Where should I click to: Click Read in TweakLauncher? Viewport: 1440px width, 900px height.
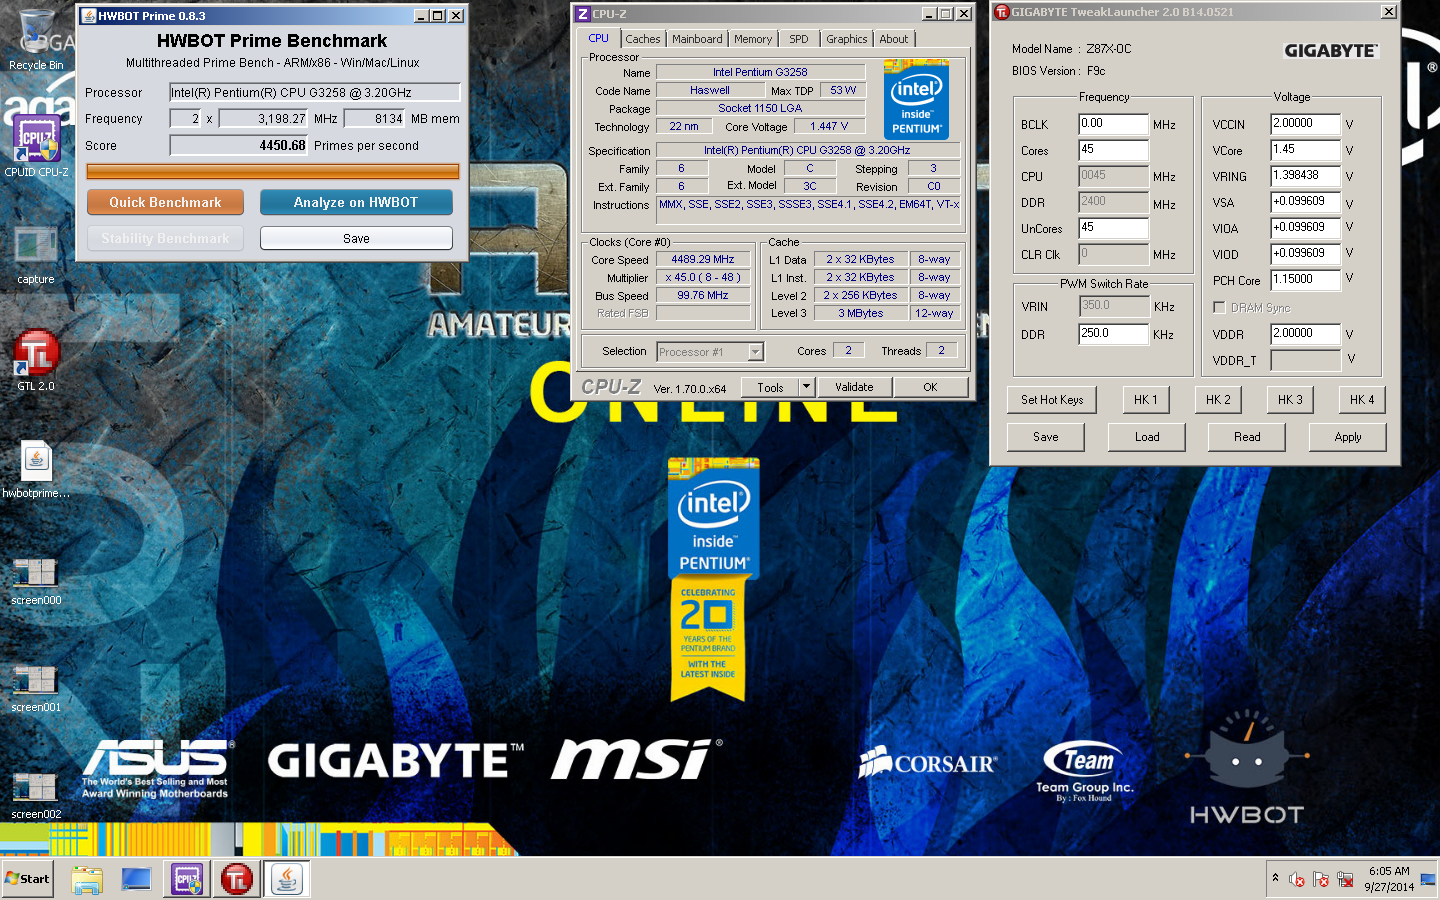pyautogui.click(x=1247, y=437)
